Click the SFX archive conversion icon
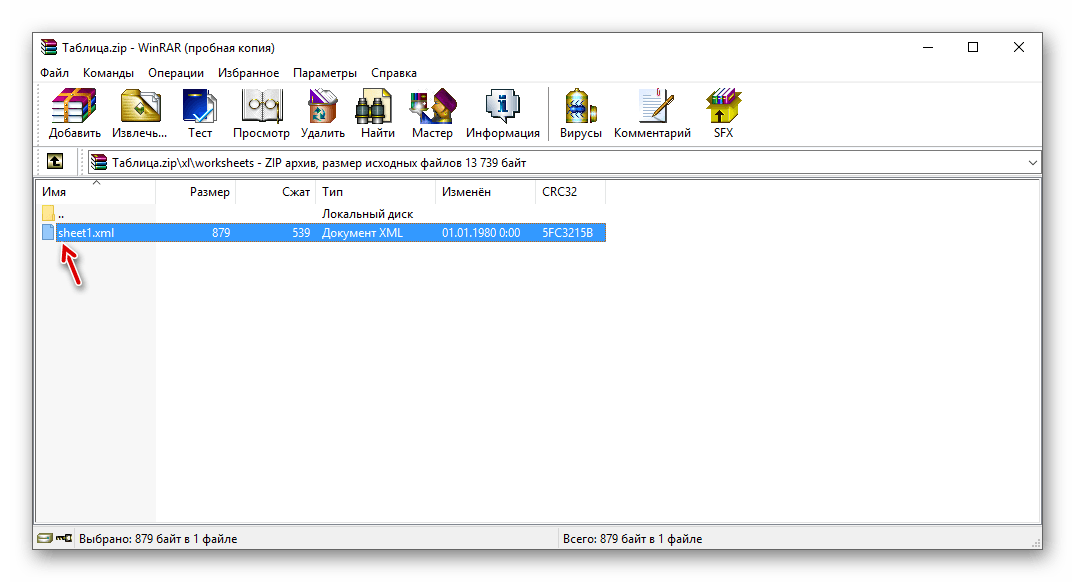 [x=722, y=113]
